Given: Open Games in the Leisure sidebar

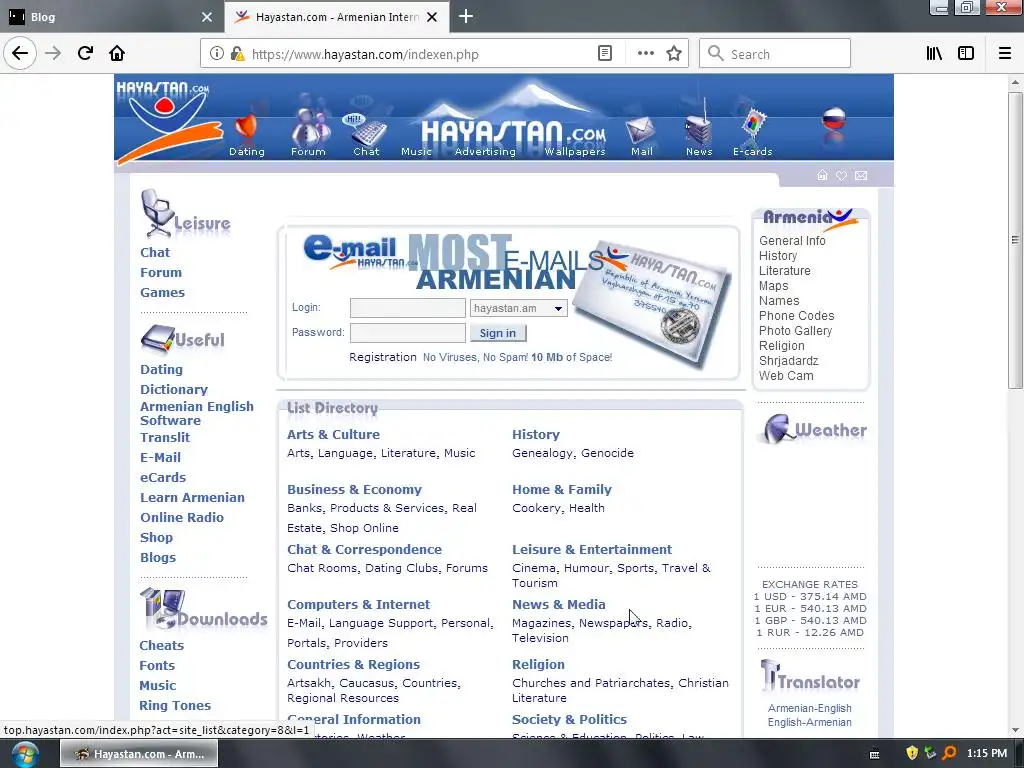Looking at the screenshot, I should tap(162, 293).
